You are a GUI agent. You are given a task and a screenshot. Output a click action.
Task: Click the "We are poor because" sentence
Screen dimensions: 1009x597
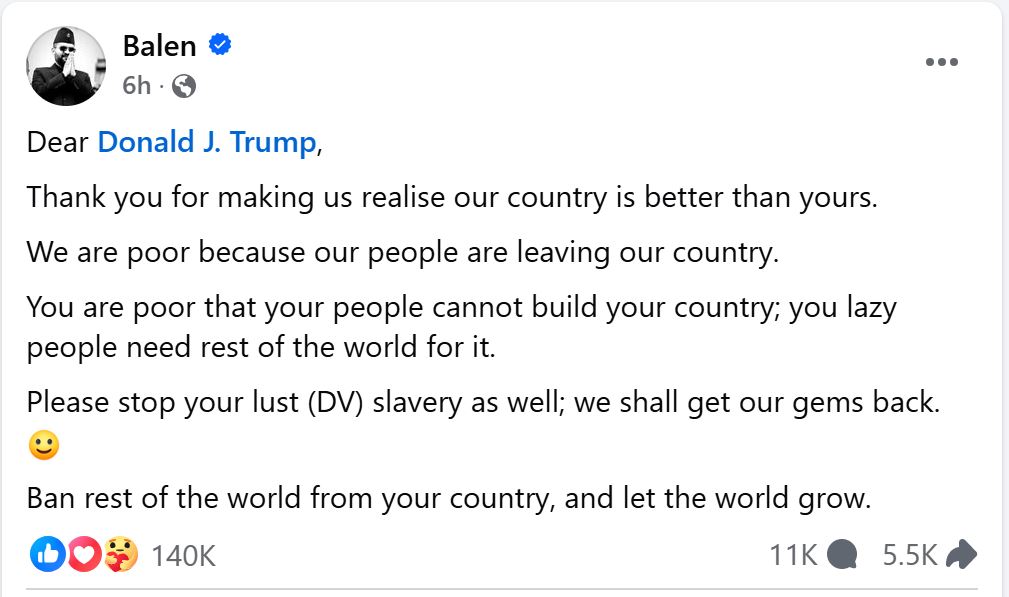coord(402,251)
